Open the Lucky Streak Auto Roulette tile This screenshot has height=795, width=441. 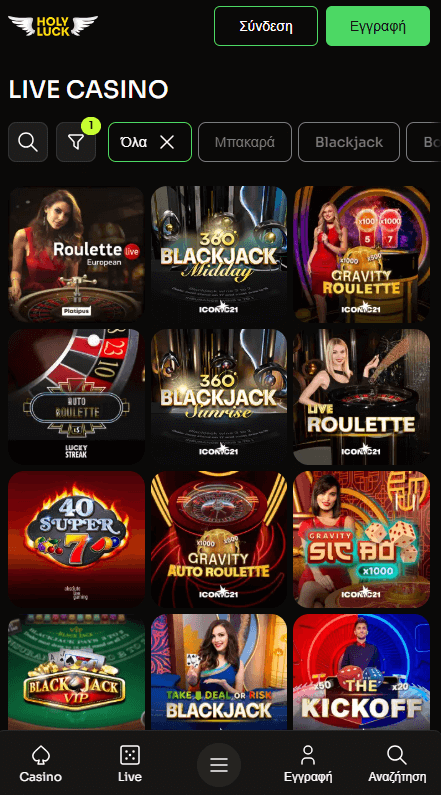coord(77,396)
